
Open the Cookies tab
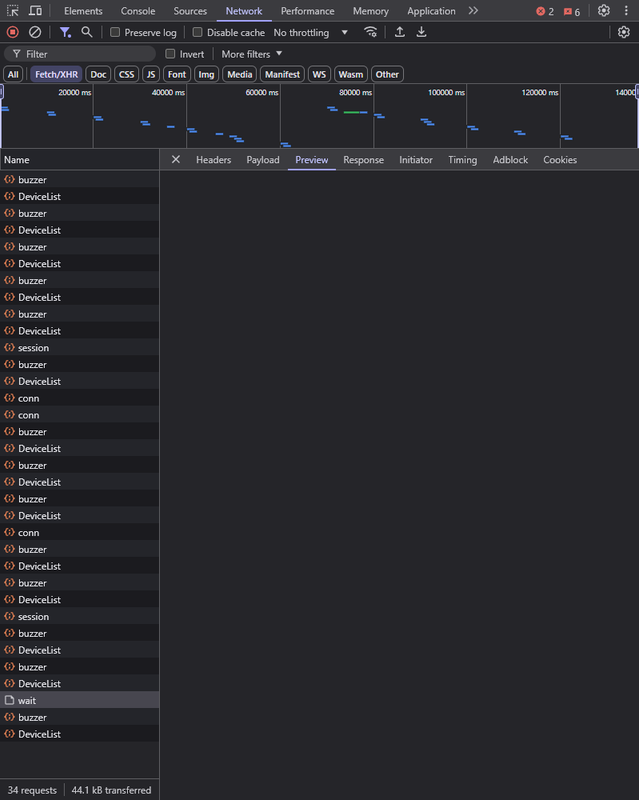pos(560,160)
